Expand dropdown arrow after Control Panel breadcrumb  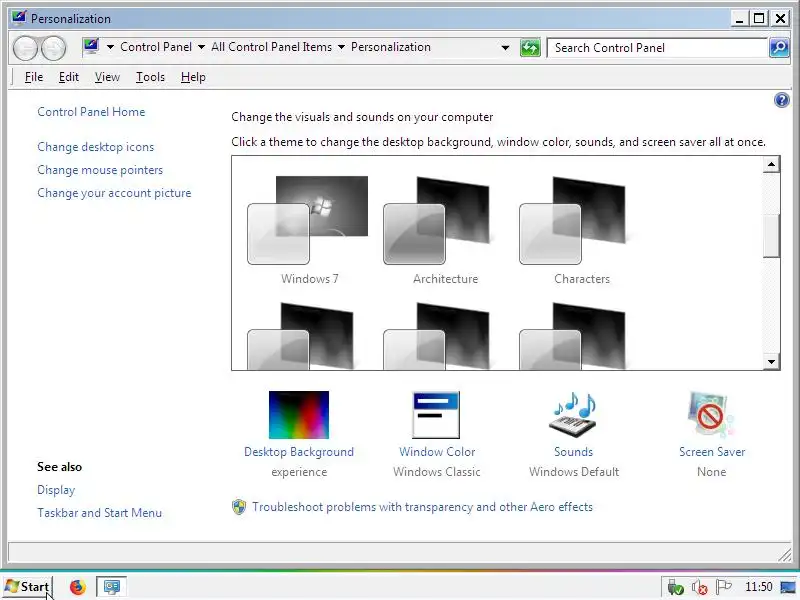(202, 47)
